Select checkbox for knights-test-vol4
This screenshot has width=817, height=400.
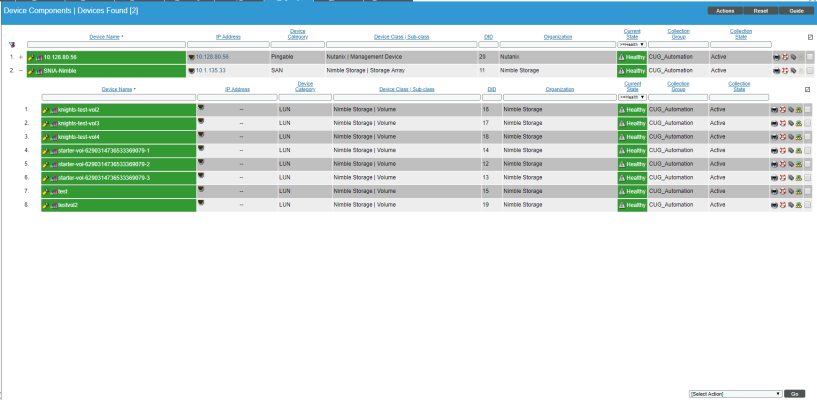[808, 137]
